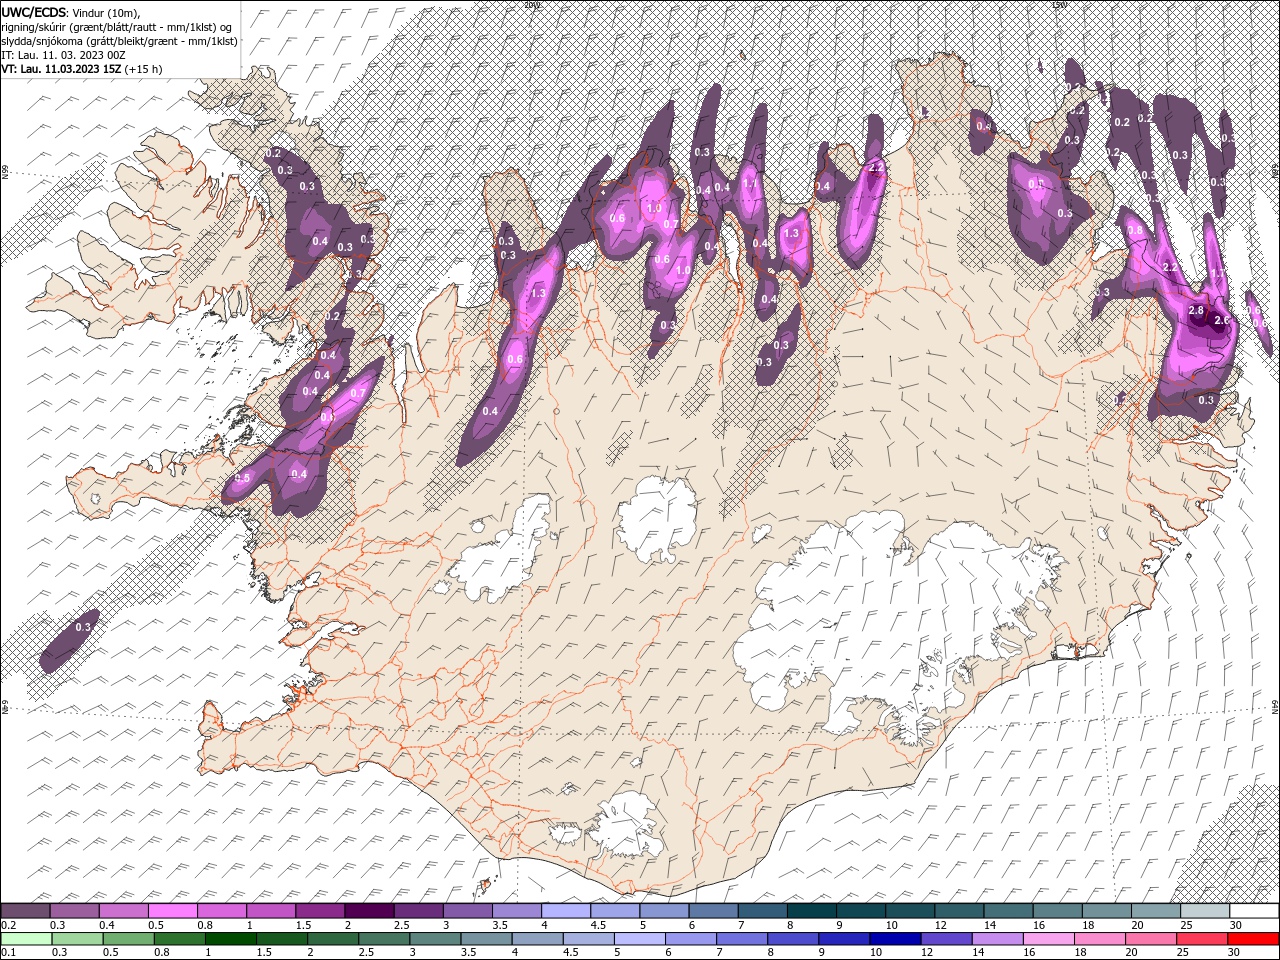Choose the pale lavender swatch labeled 4 in upper legend row
This screenshot has width=1280, height=960.
pyautogui.click(x=566, y=910)
